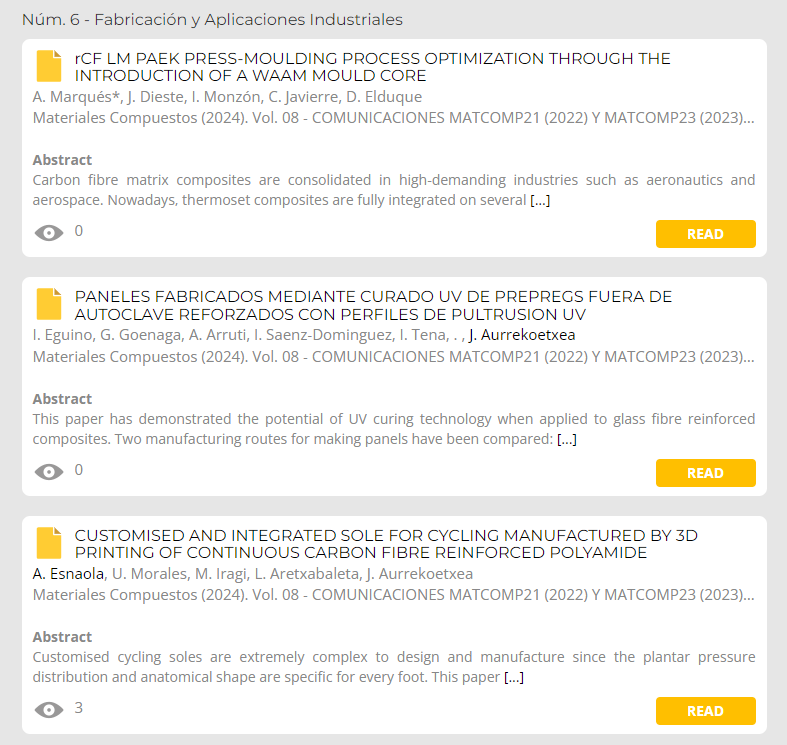Click the document icon beside PANELES FABRICADOS title
This screenshot has width=787, height=745.
coord(49,304)
